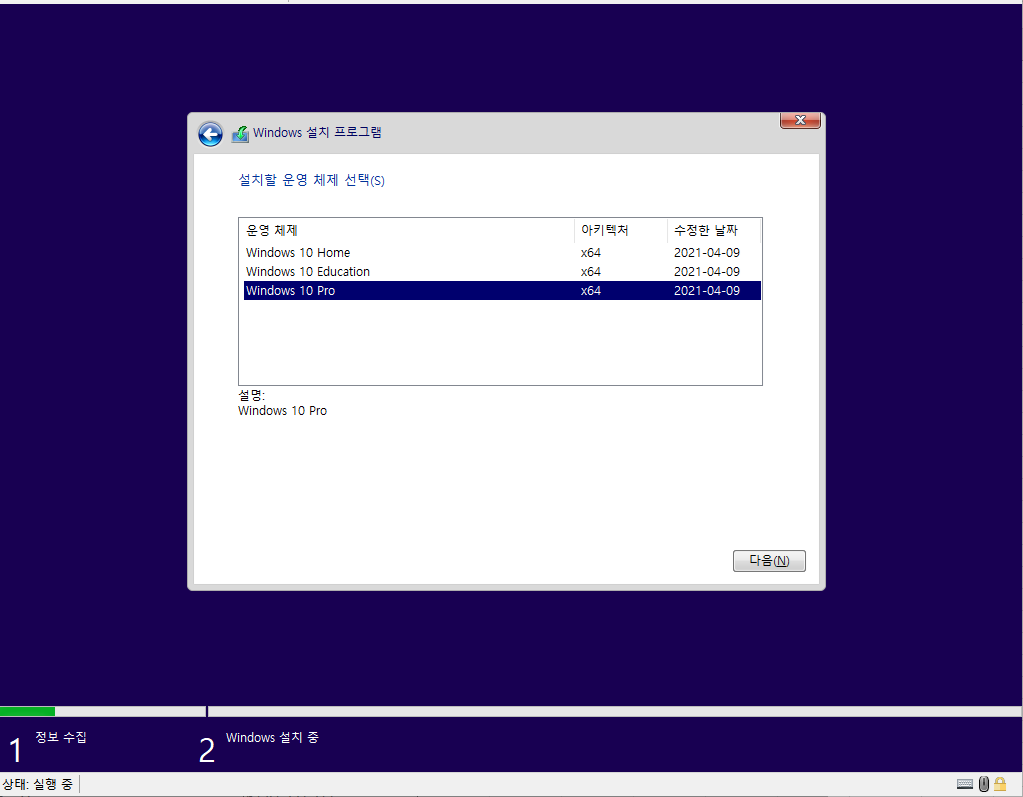
Task: Click the x64 cell for Windows 10 Home
Action: coord(590,252)
